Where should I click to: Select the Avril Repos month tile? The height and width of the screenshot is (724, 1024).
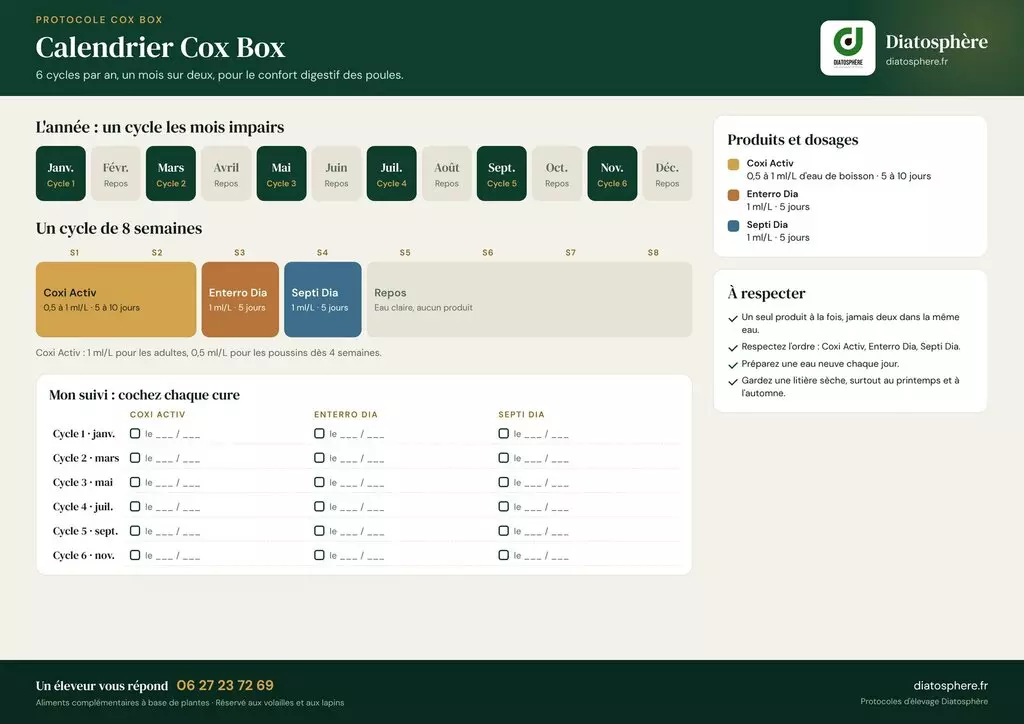[226, 174]
